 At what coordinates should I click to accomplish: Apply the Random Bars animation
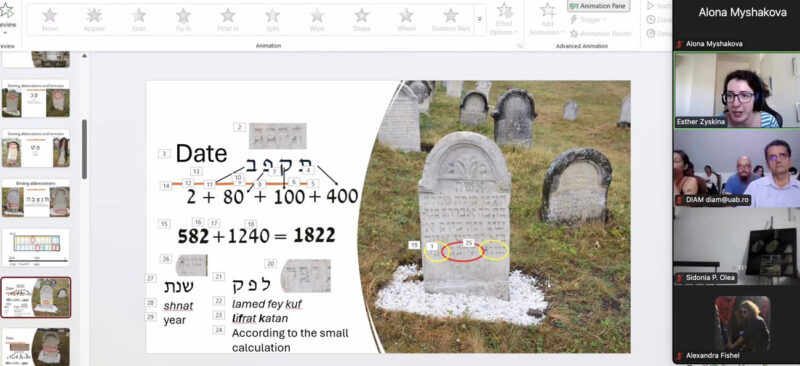451,20
